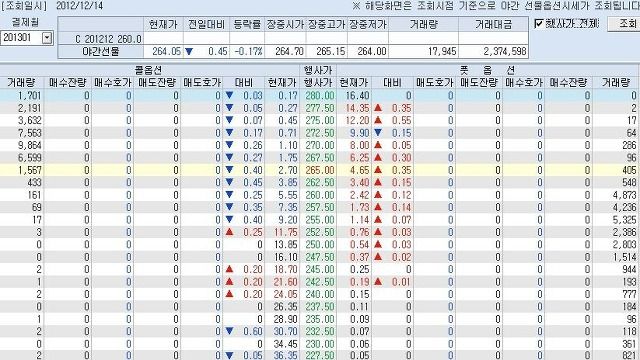Select the strike price 252.50 cell
The width and height of the screenshot is (640, 360).
point(319,232)
